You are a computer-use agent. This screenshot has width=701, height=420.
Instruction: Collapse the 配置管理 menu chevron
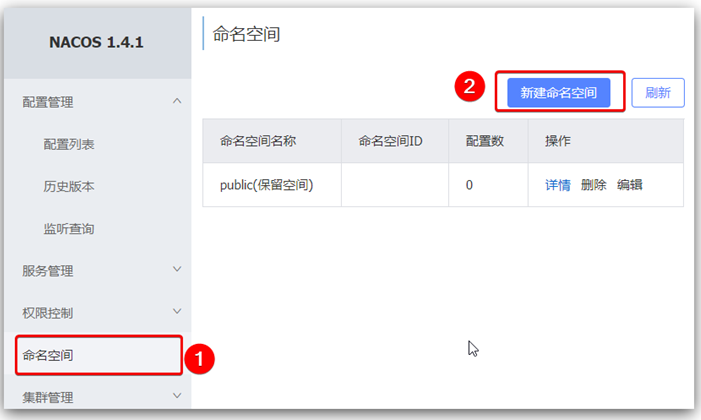coord(177,101)
